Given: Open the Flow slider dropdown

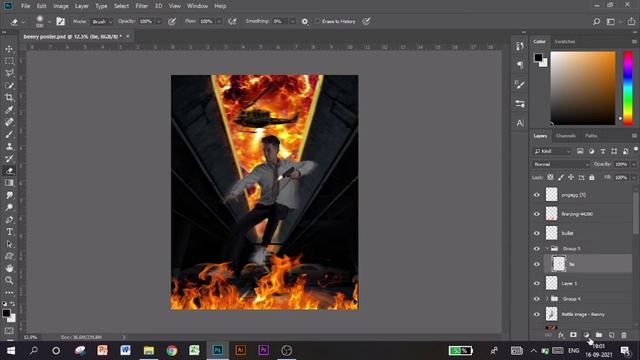Looking at the screenshot, I should click(x=219, y=22).
